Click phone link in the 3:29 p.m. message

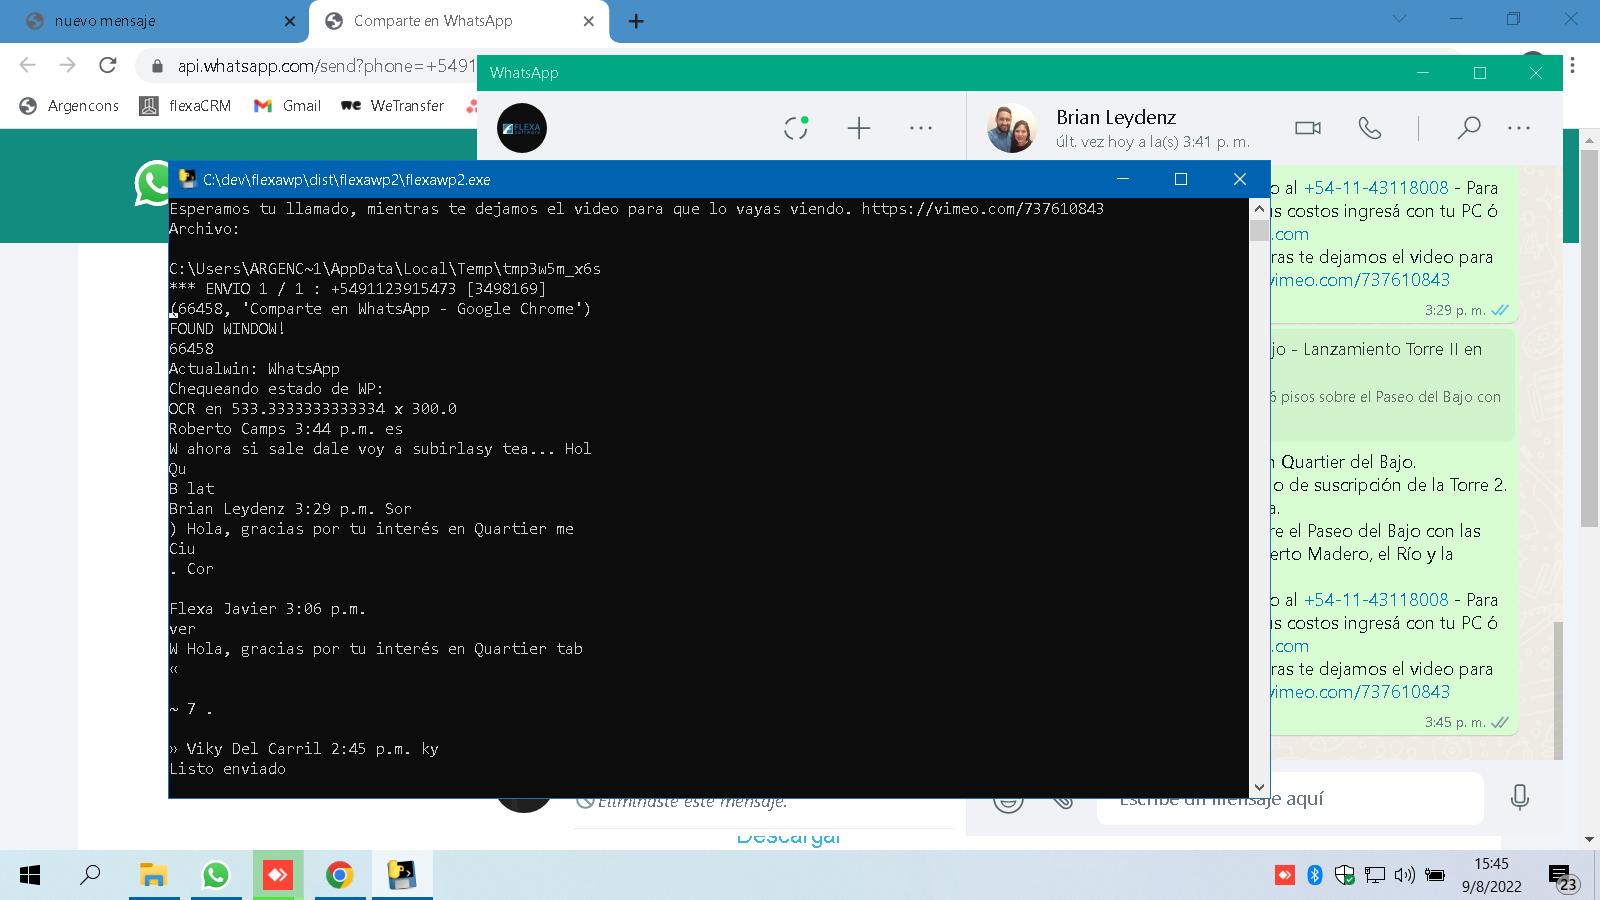[x=1376, y=188]
